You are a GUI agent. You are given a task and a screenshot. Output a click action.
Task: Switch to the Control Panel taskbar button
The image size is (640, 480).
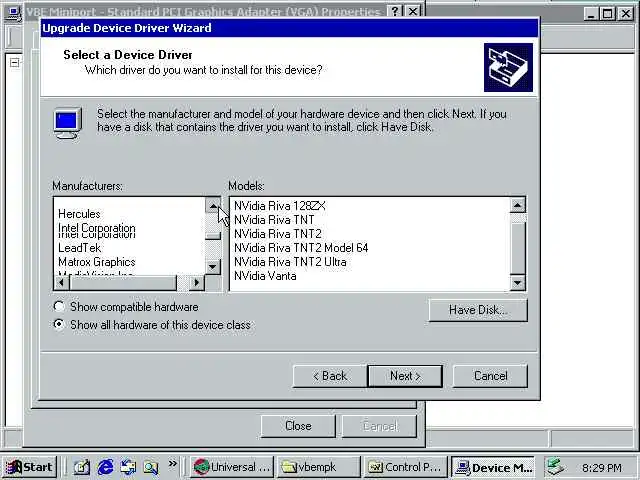coord(404,467)
